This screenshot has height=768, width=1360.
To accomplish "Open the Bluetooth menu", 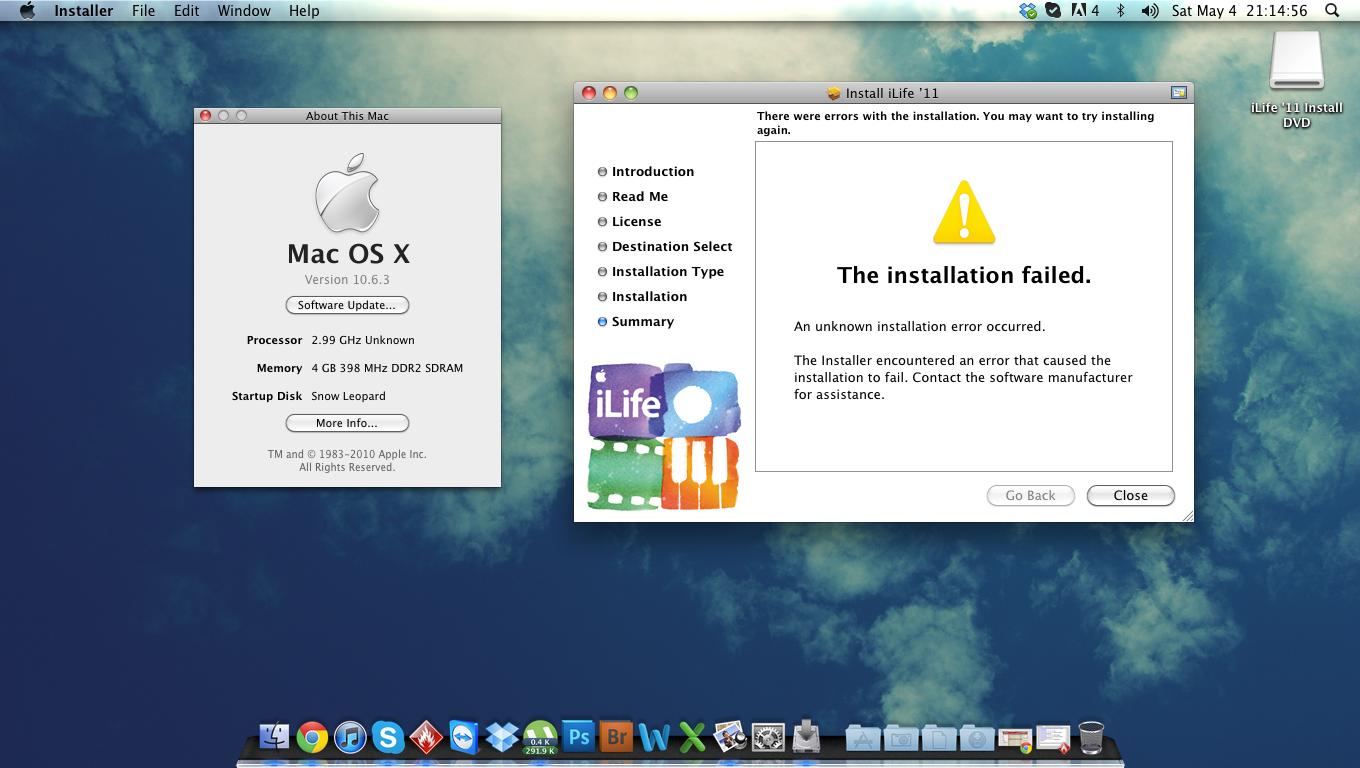I will point(1120,11).
